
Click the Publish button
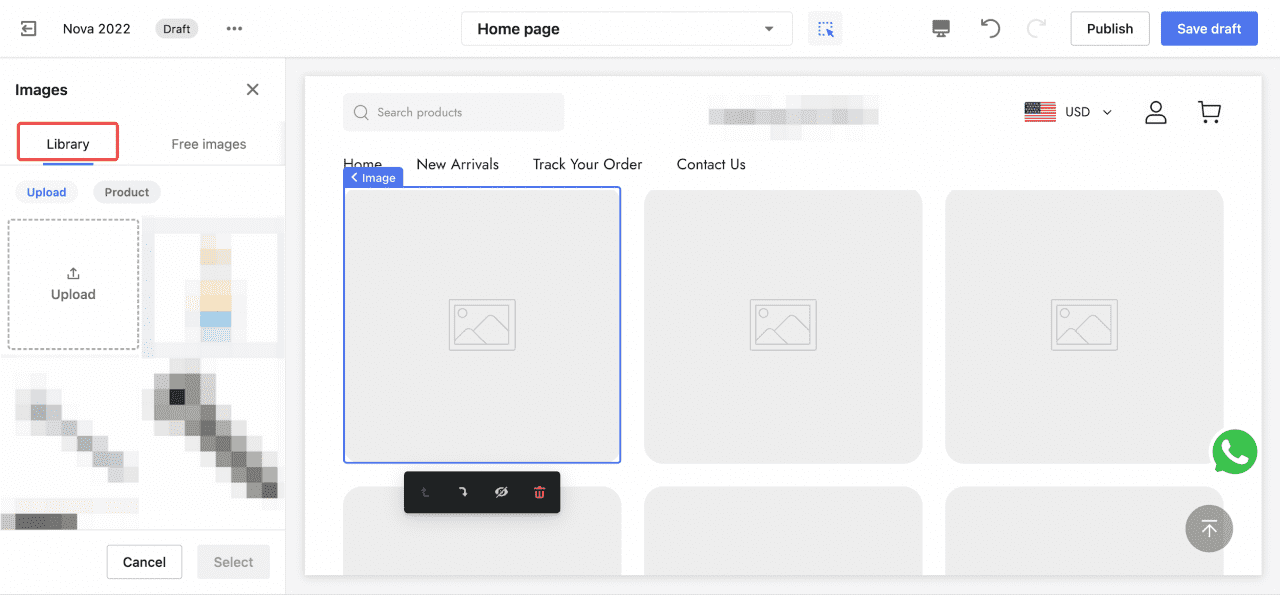(x=1110, y=29)
